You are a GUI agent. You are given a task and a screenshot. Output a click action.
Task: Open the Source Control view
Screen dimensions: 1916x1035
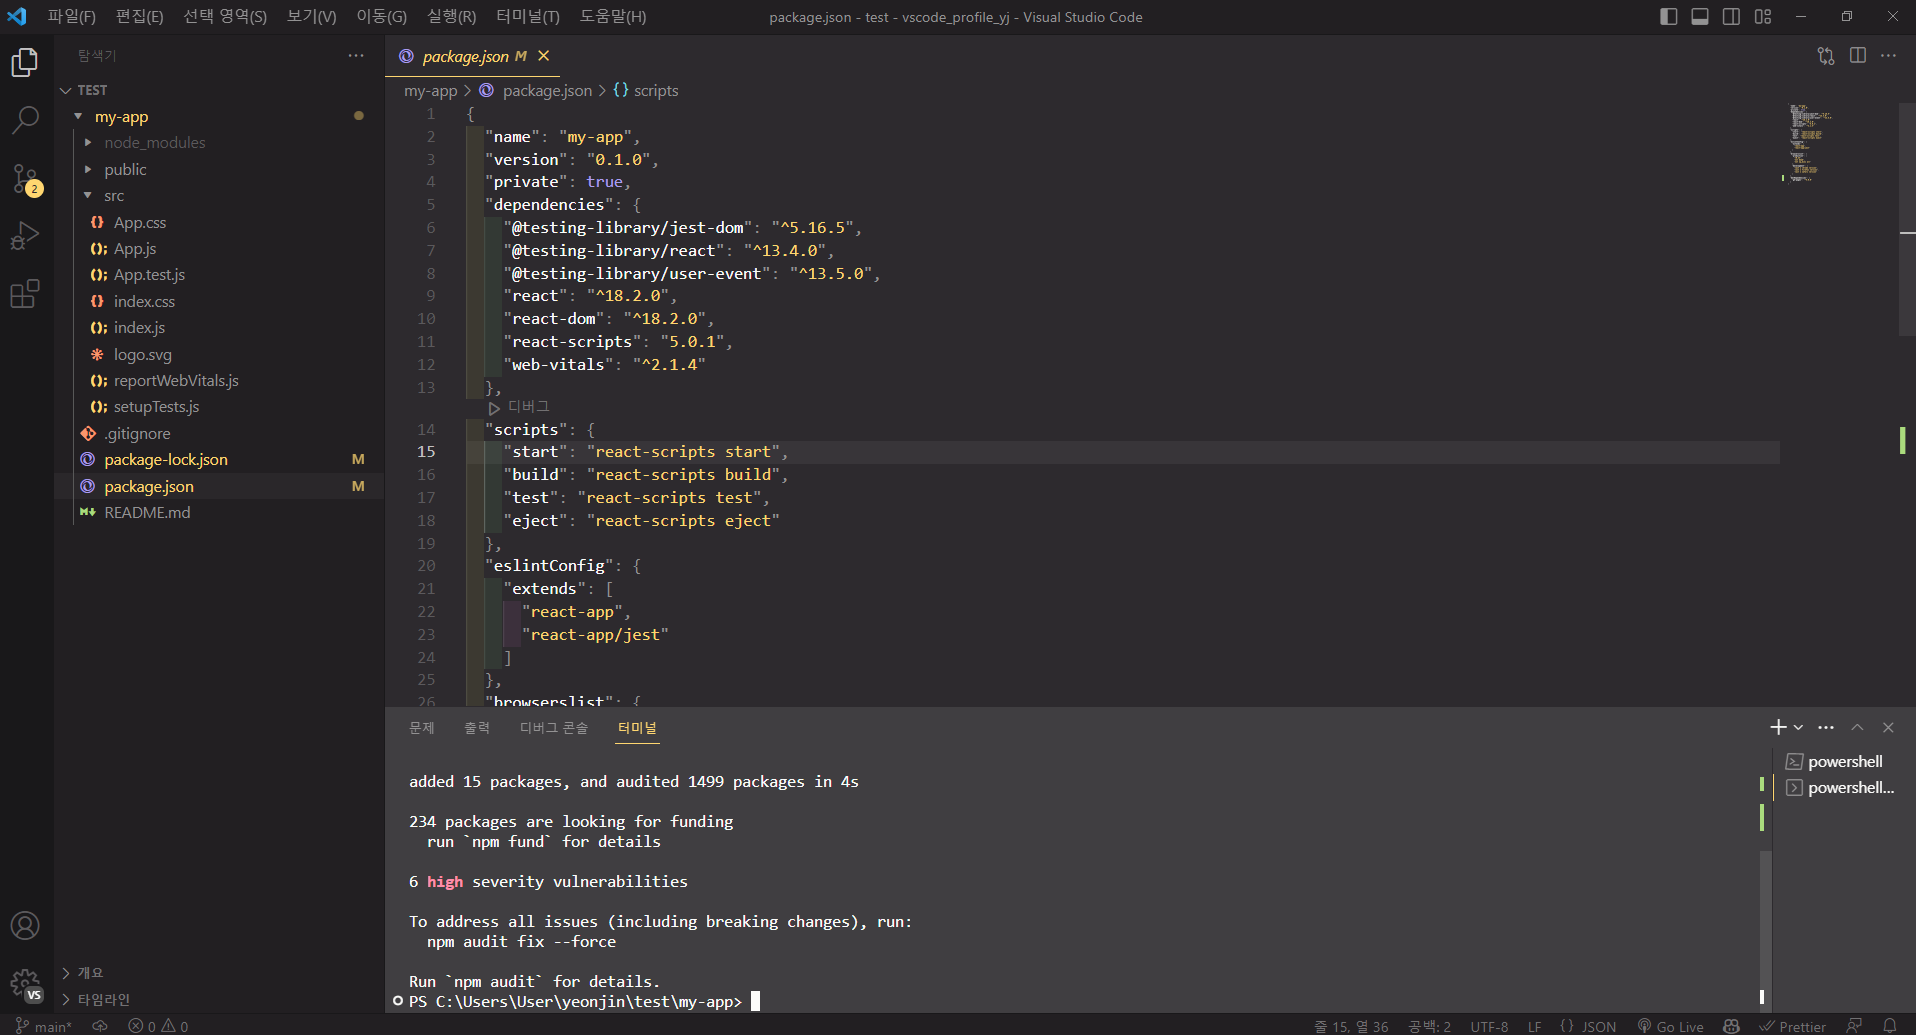[25, 179]
